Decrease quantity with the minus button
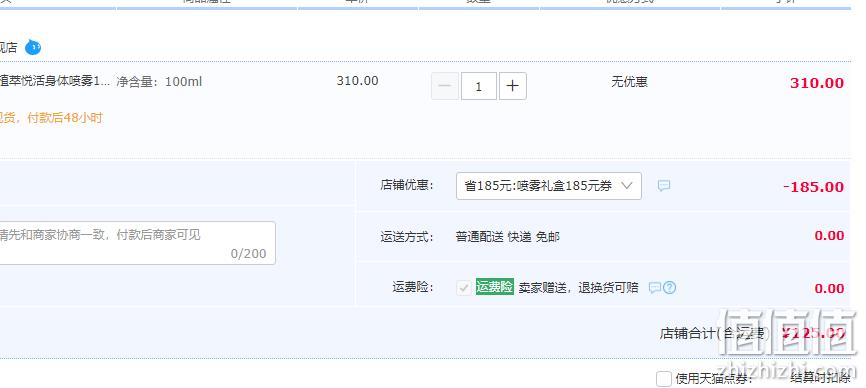 445,86
